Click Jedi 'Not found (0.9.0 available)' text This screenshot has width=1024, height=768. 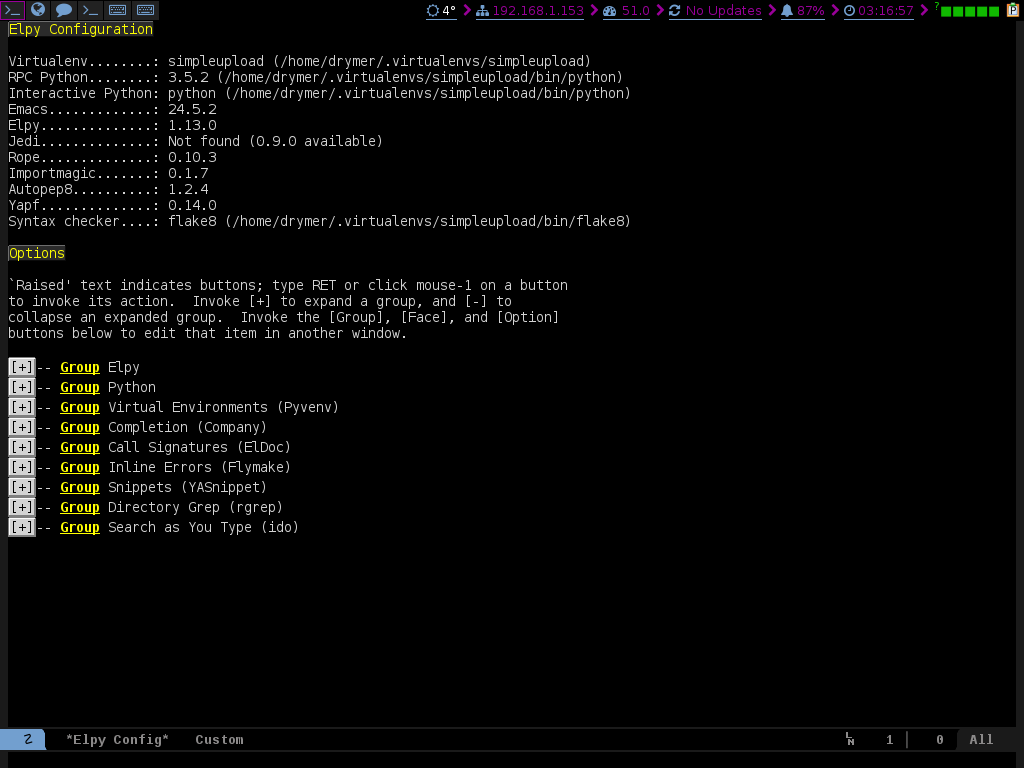tap(275, 141)
